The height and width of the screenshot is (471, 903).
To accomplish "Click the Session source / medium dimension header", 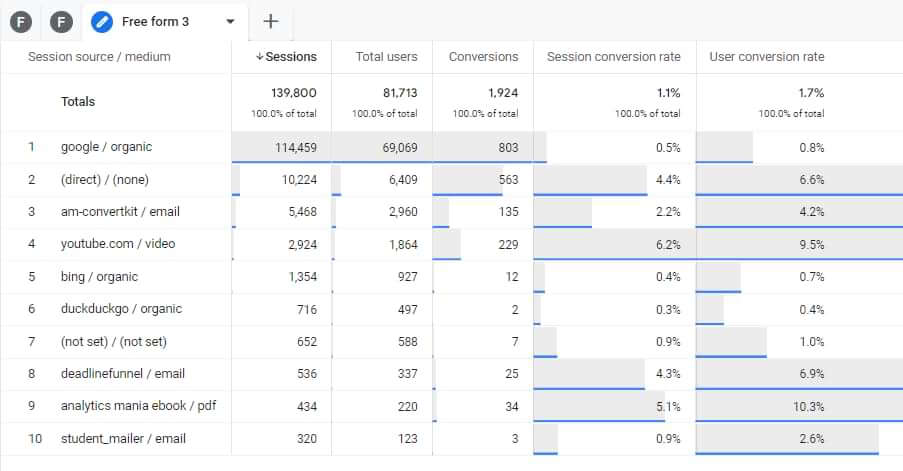I will tap(99, 57).
